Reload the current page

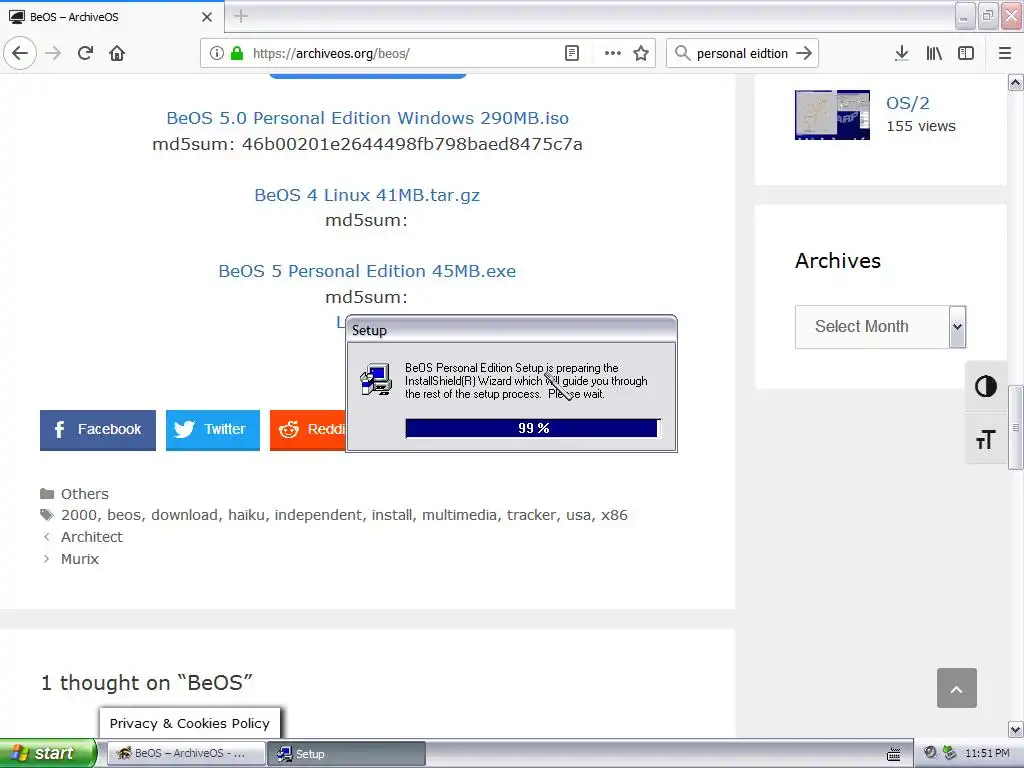86,53
